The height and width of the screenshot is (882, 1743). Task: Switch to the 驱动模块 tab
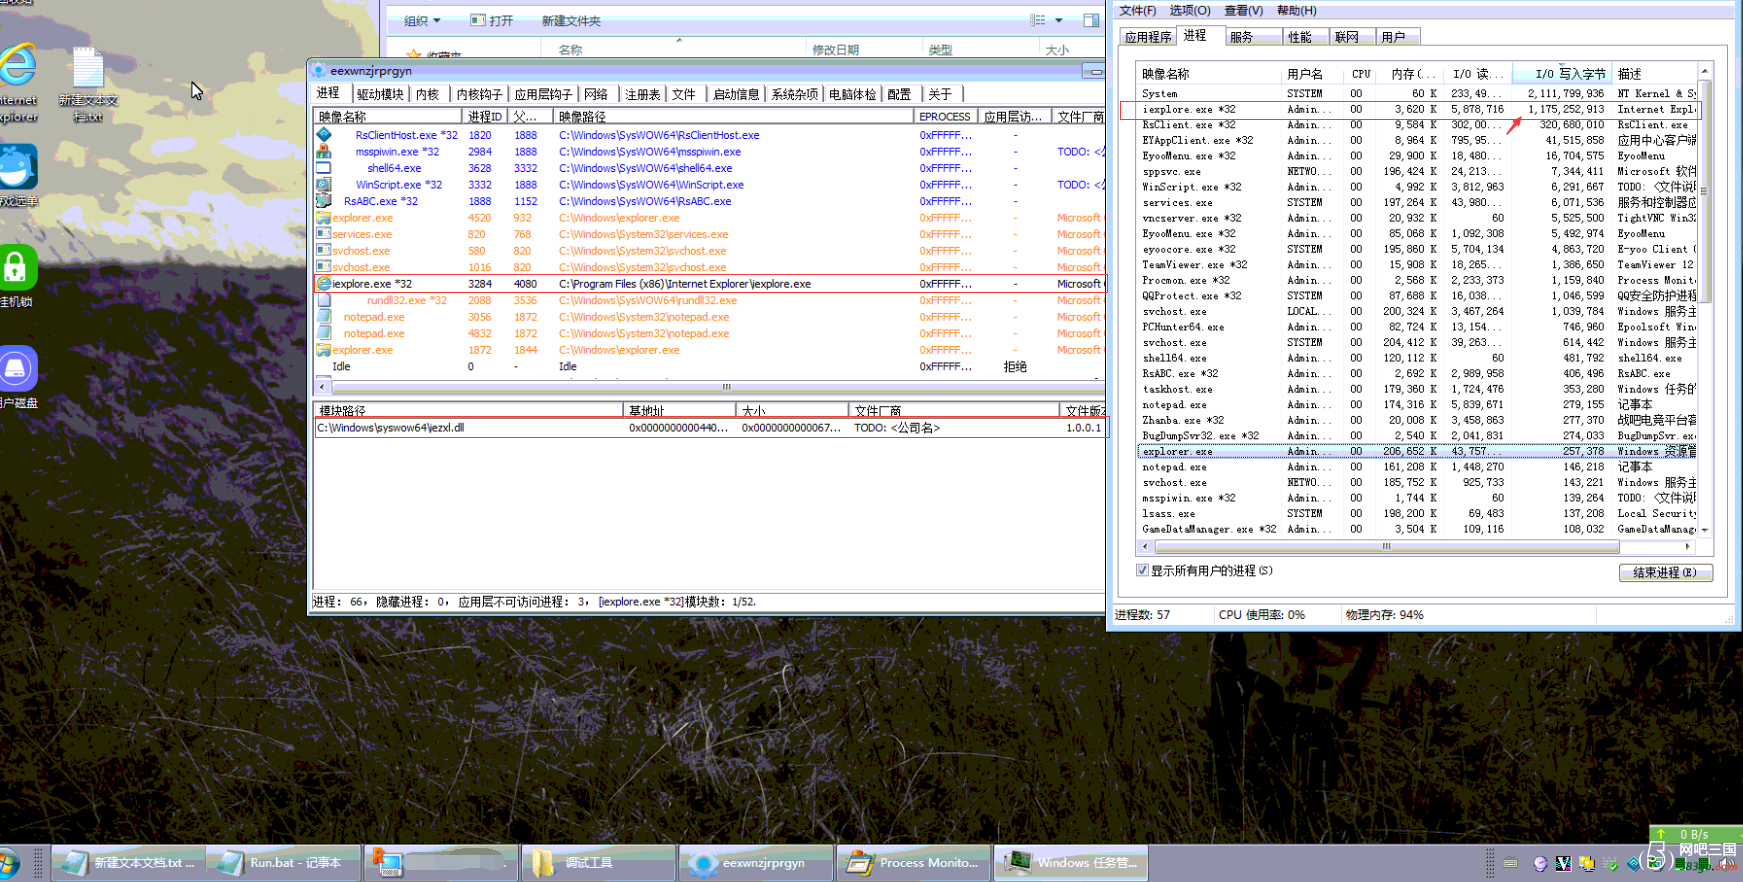pos(380,94)
